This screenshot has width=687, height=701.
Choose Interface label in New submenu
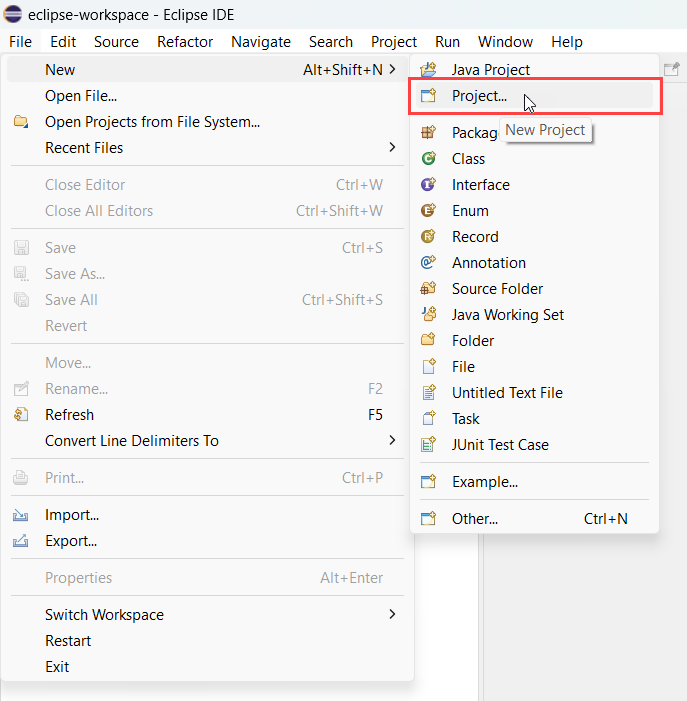coord(480,185)
